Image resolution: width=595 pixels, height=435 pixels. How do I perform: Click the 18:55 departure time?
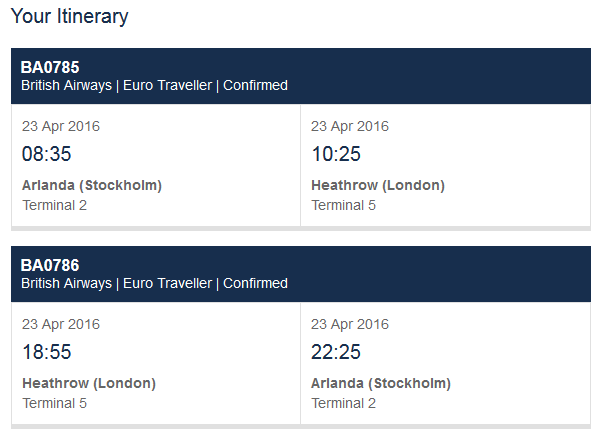pos(47,352)
